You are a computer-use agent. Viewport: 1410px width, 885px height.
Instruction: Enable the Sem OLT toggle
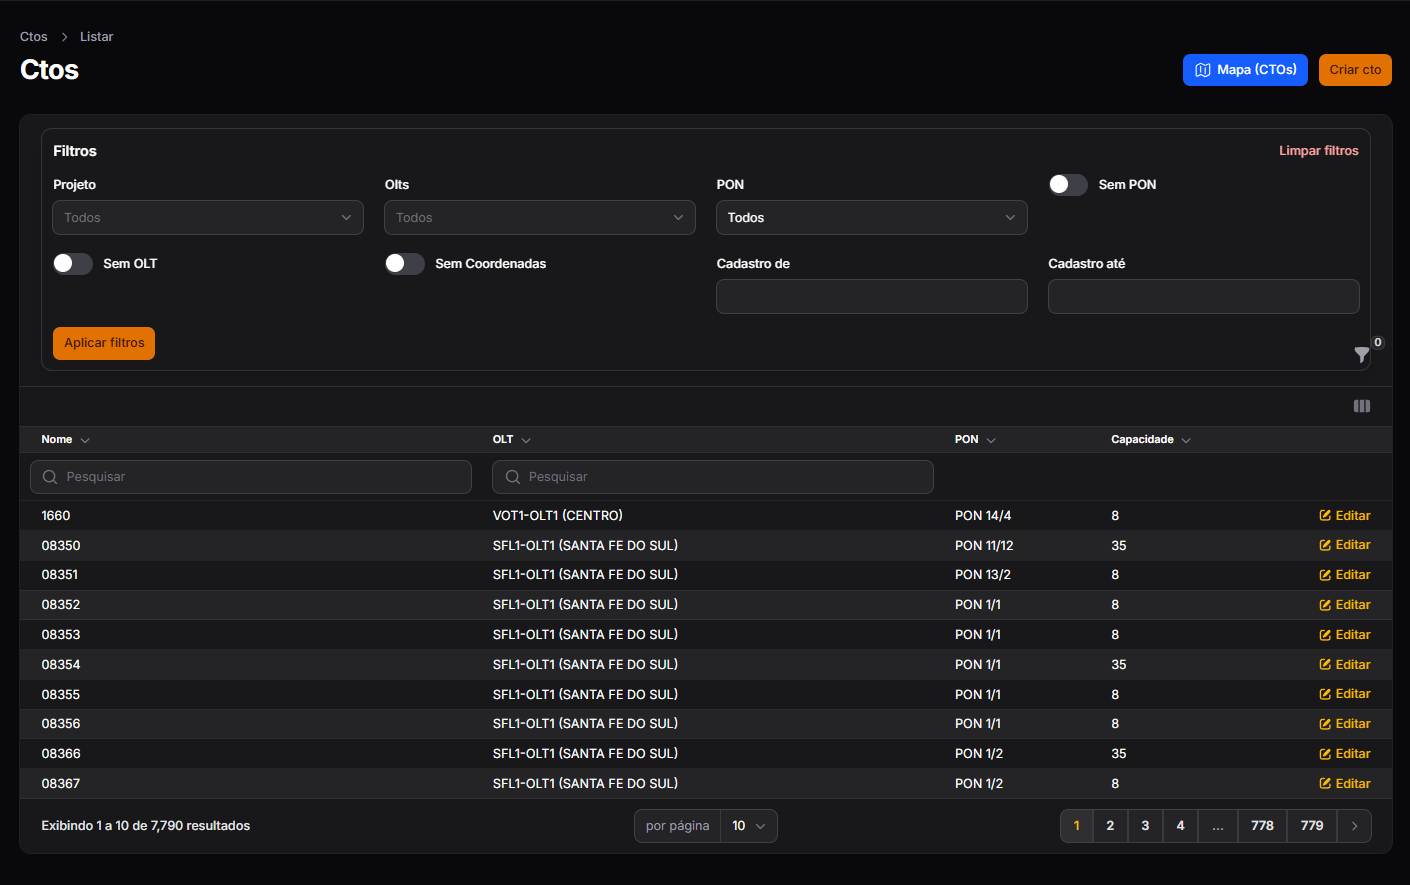73,264
